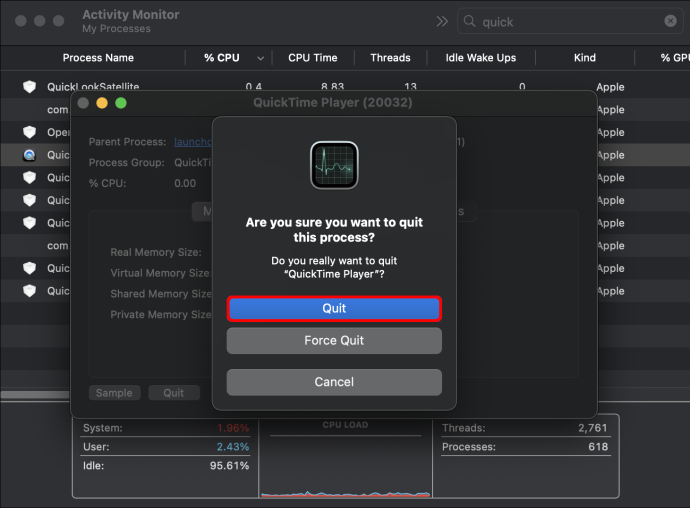Click the Activity Monitor heartbeat icon in the dialog

[x=334, y=165]
